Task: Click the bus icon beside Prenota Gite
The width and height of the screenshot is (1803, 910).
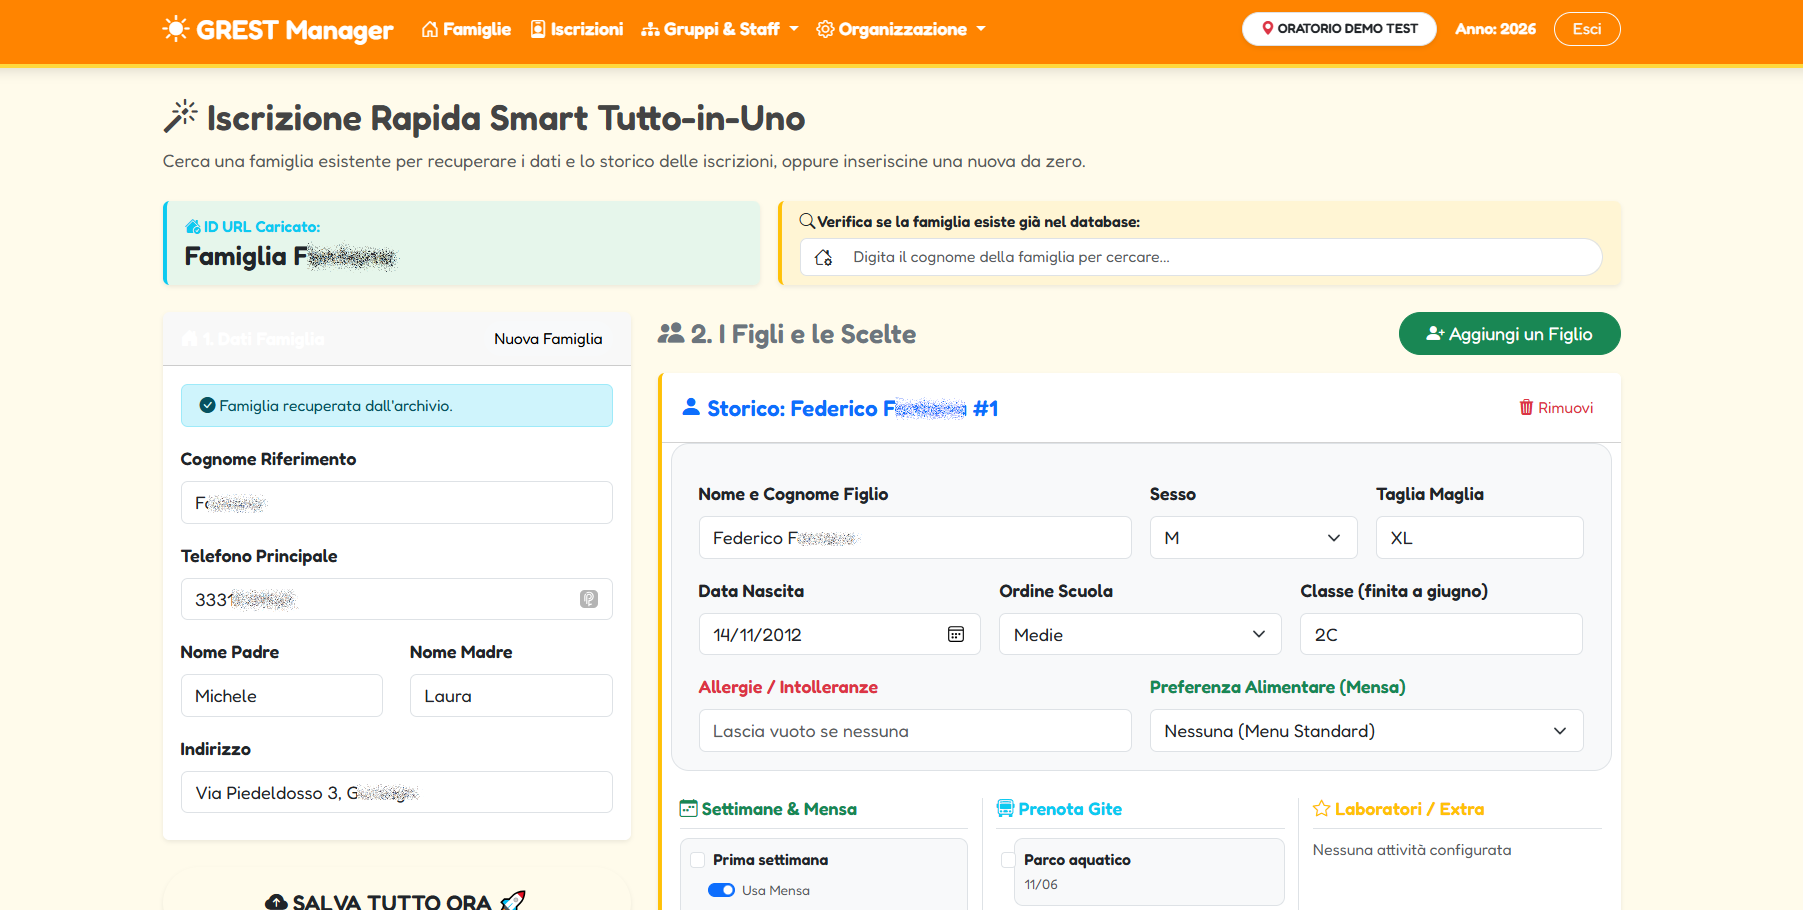Action: [1006, 808]
